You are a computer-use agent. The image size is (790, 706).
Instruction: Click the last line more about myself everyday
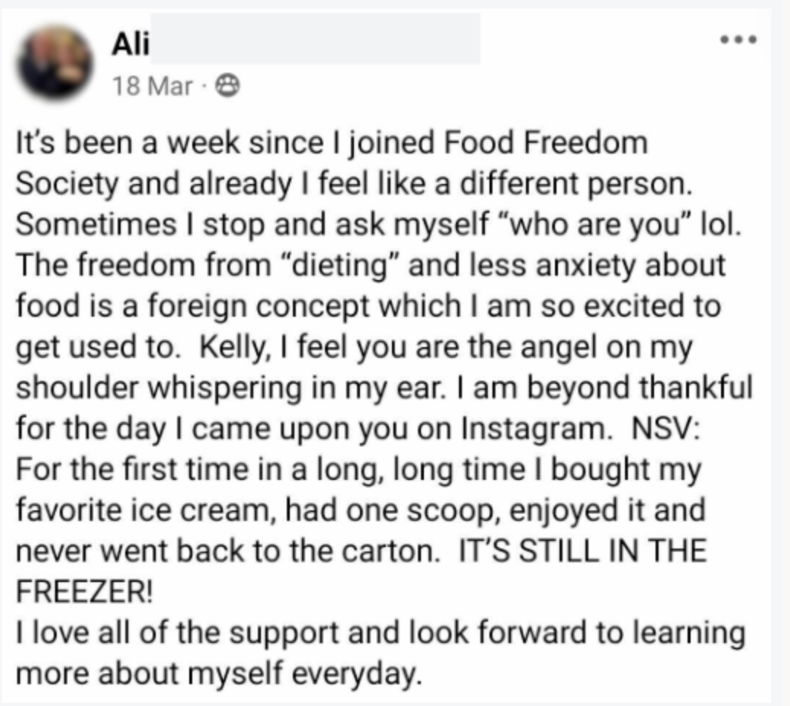pyautogui.click(x=219, y=674)
